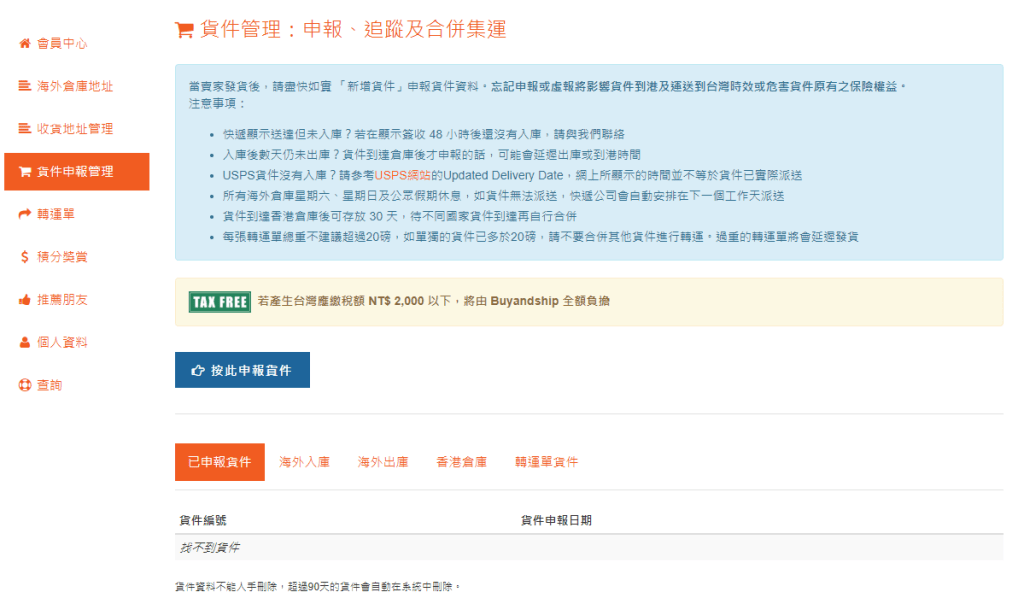Click the 貨件編號 column header
1024x598 pixels.
[x=203, y=521]
